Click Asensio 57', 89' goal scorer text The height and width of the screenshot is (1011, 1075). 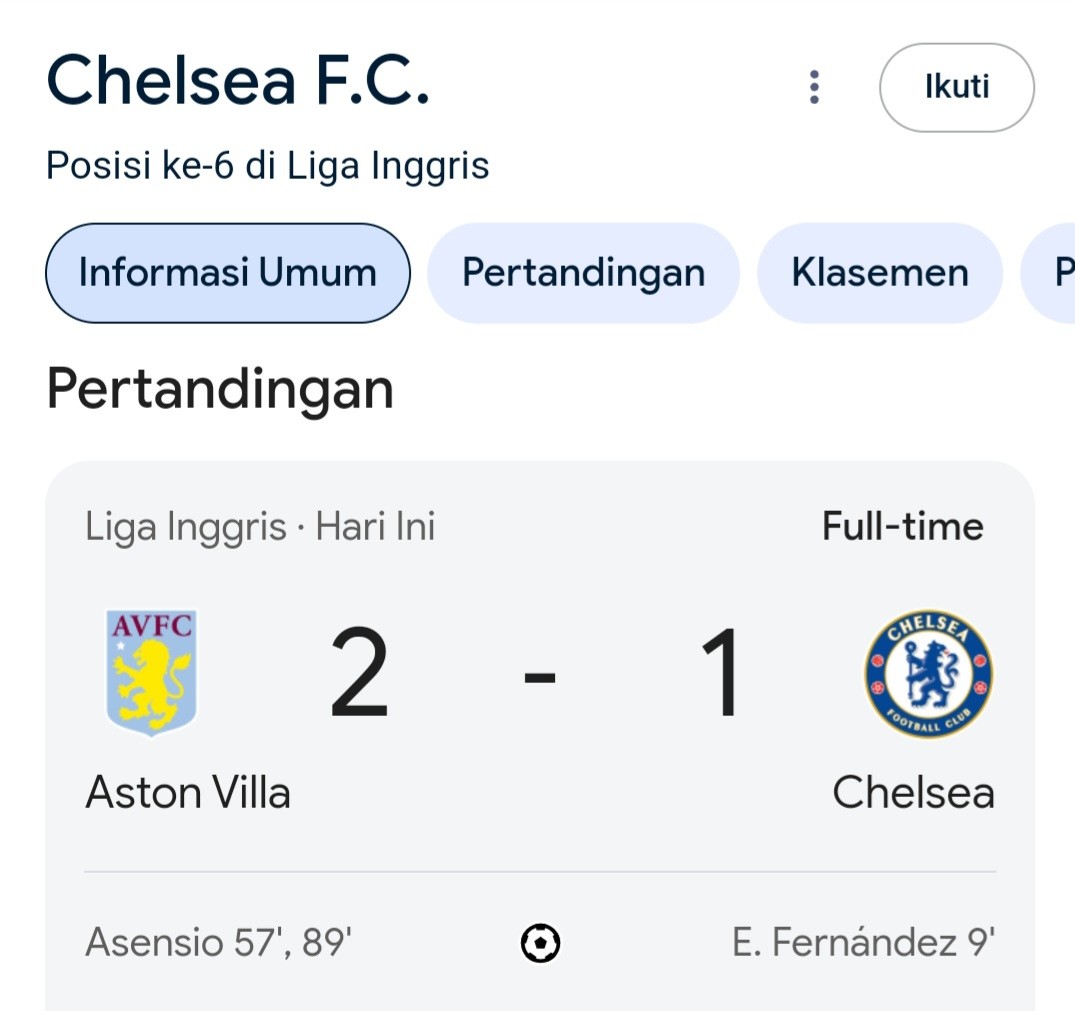point(219,942)
